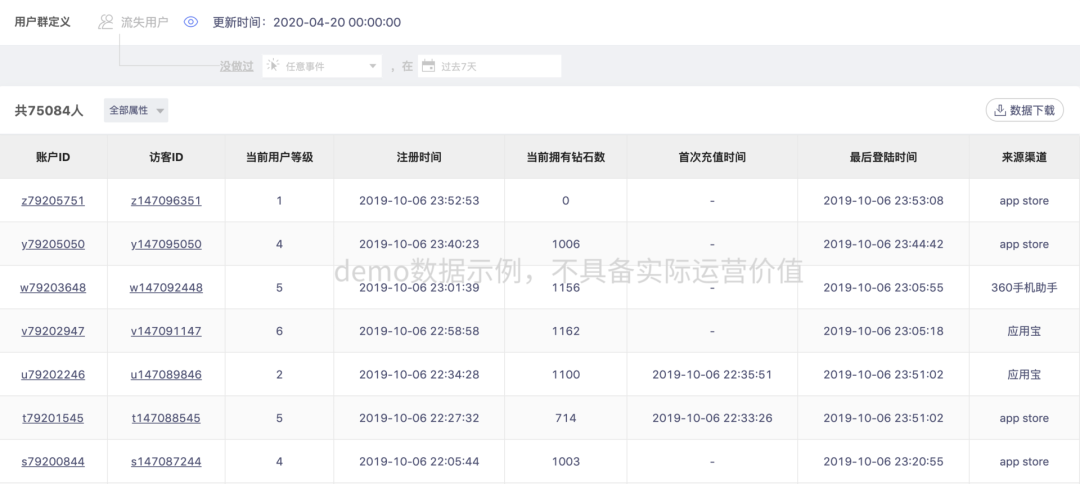Open account ID s79200844
Screen dimensions: 1080x484
click(x=53, y=461)
